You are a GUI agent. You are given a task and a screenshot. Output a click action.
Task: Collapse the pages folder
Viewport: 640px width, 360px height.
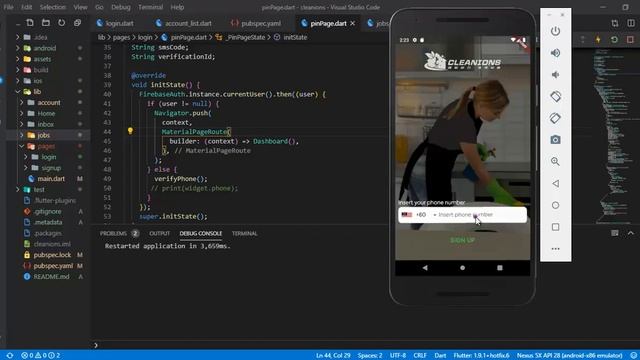21,146
